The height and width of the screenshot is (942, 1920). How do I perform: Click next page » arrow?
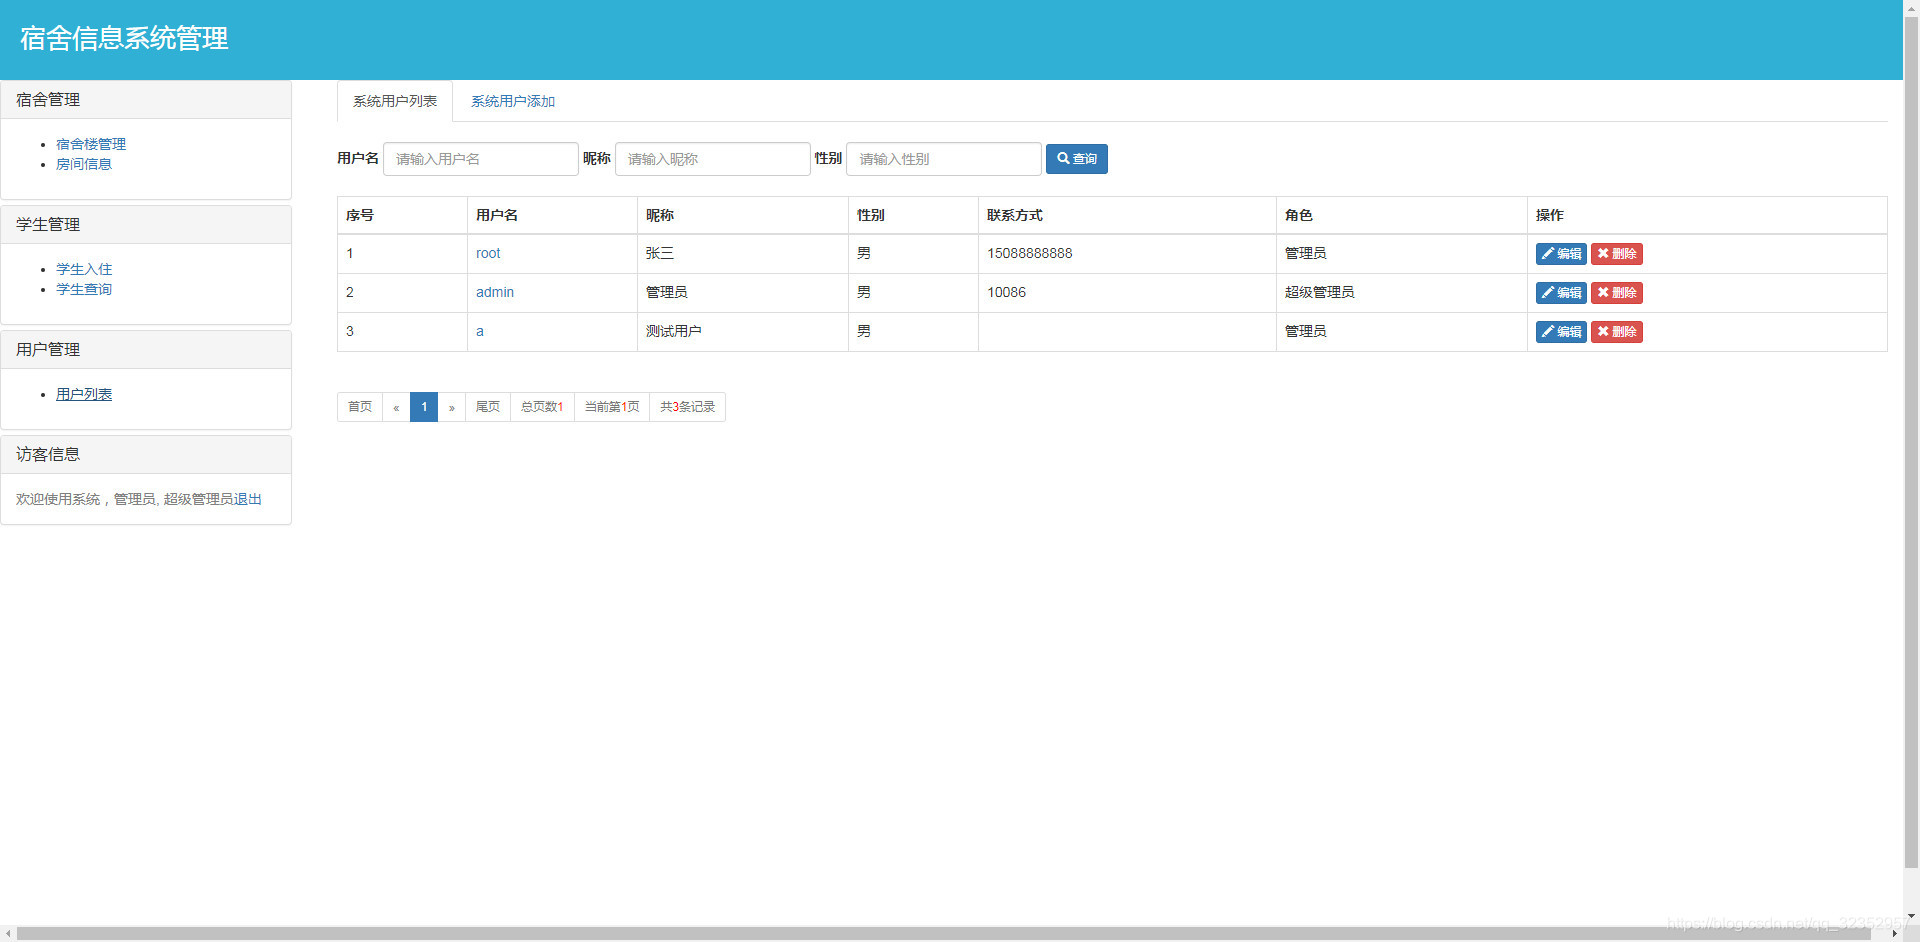click(x=452, y=407)
